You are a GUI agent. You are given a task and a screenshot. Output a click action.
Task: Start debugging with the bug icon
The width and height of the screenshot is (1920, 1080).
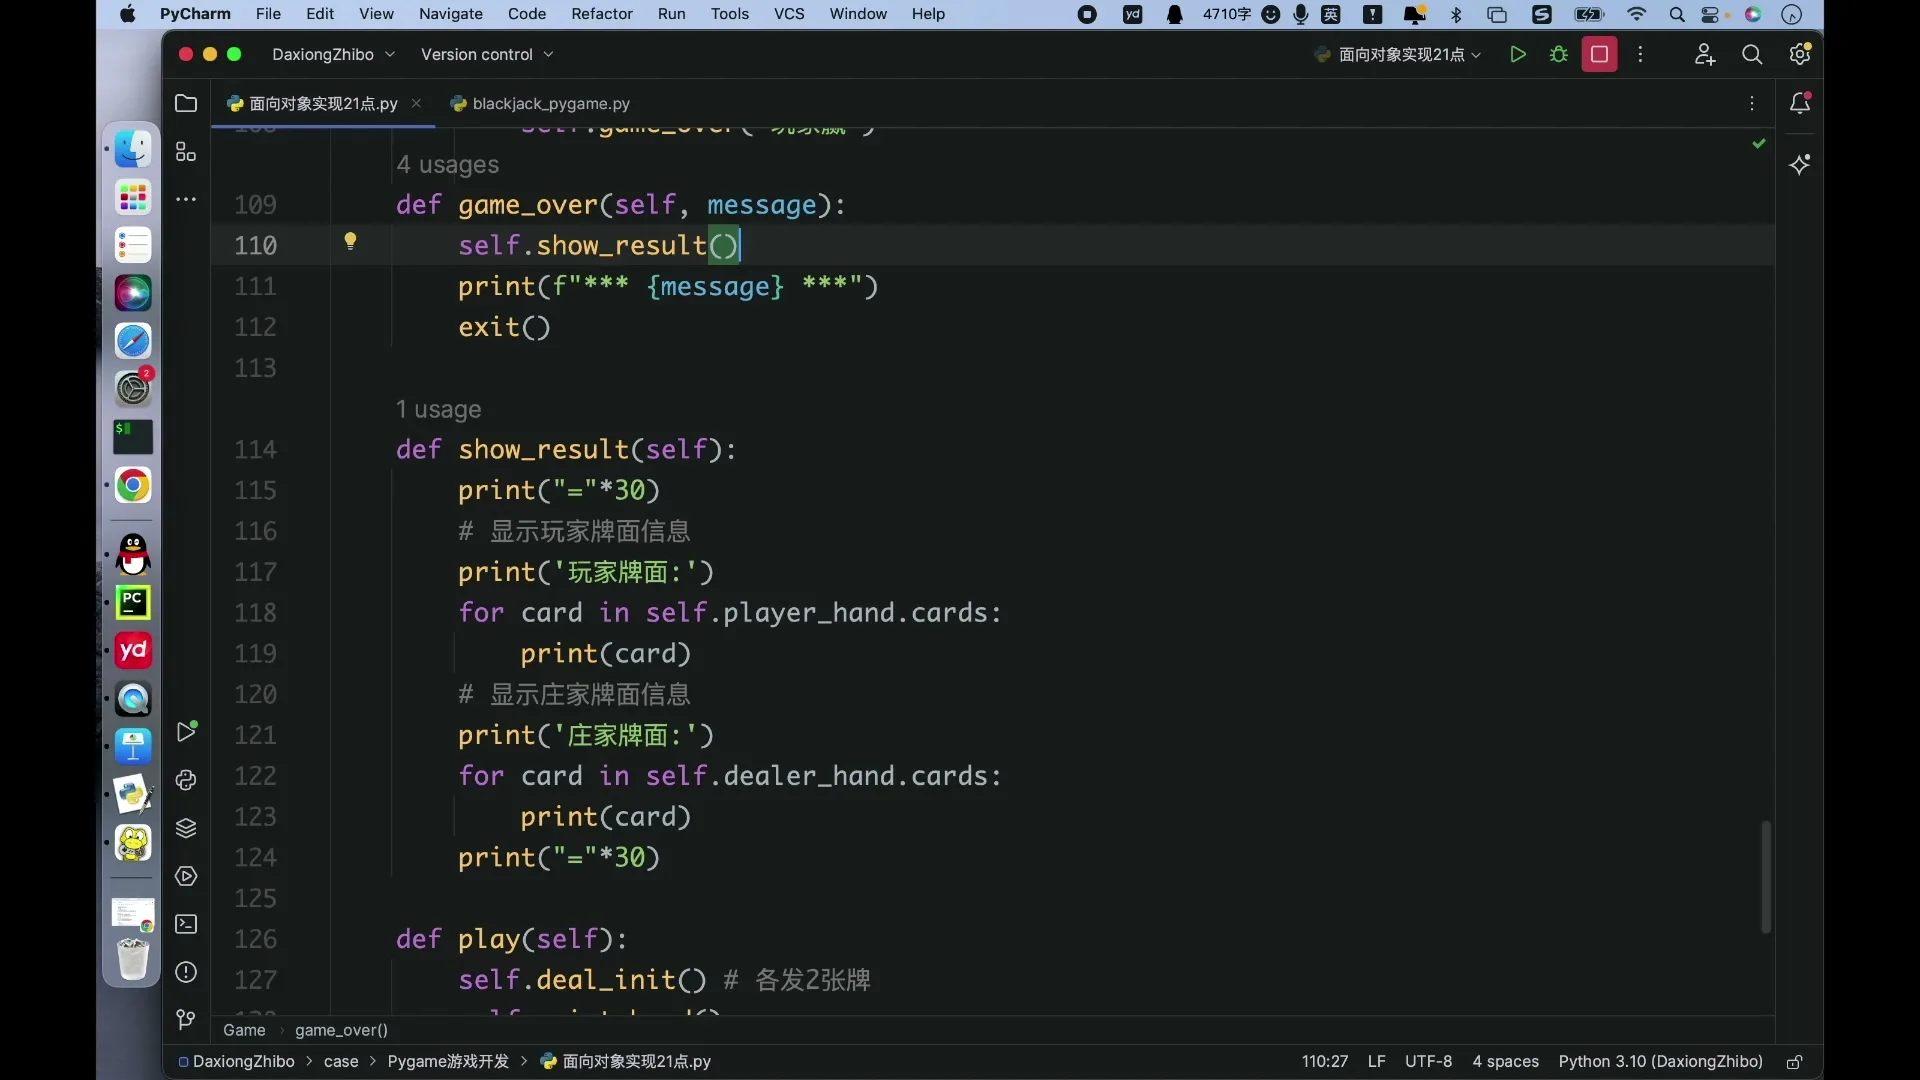click(1558, 55)
